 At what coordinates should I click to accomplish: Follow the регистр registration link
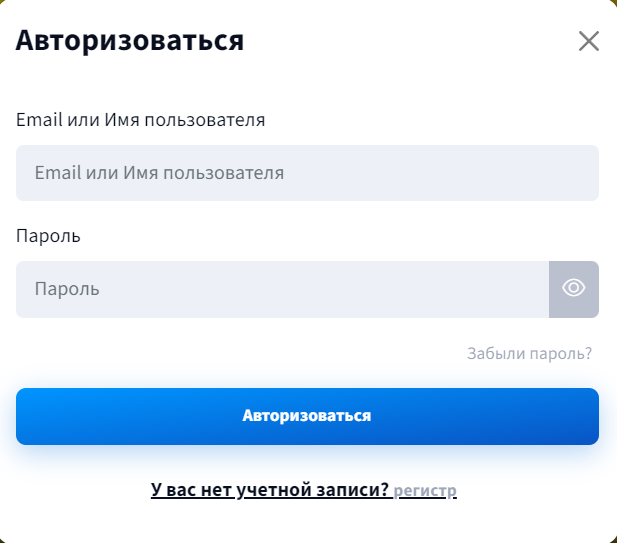click(425, 490)
